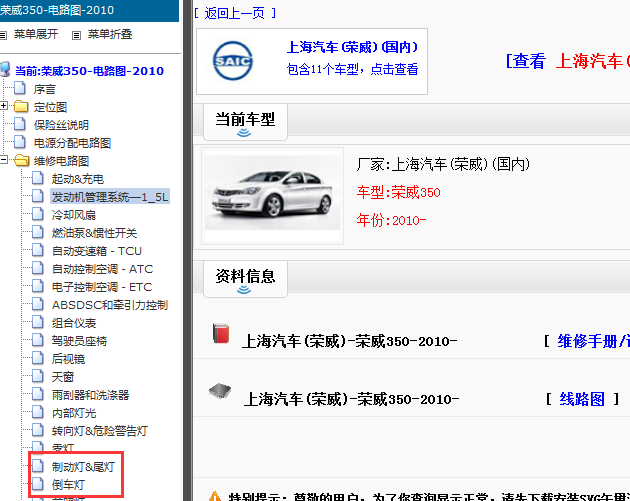Open 转向灯&危险警告灯 tree item
Screen dimensions: 630x501
click(x=100, y=431)
